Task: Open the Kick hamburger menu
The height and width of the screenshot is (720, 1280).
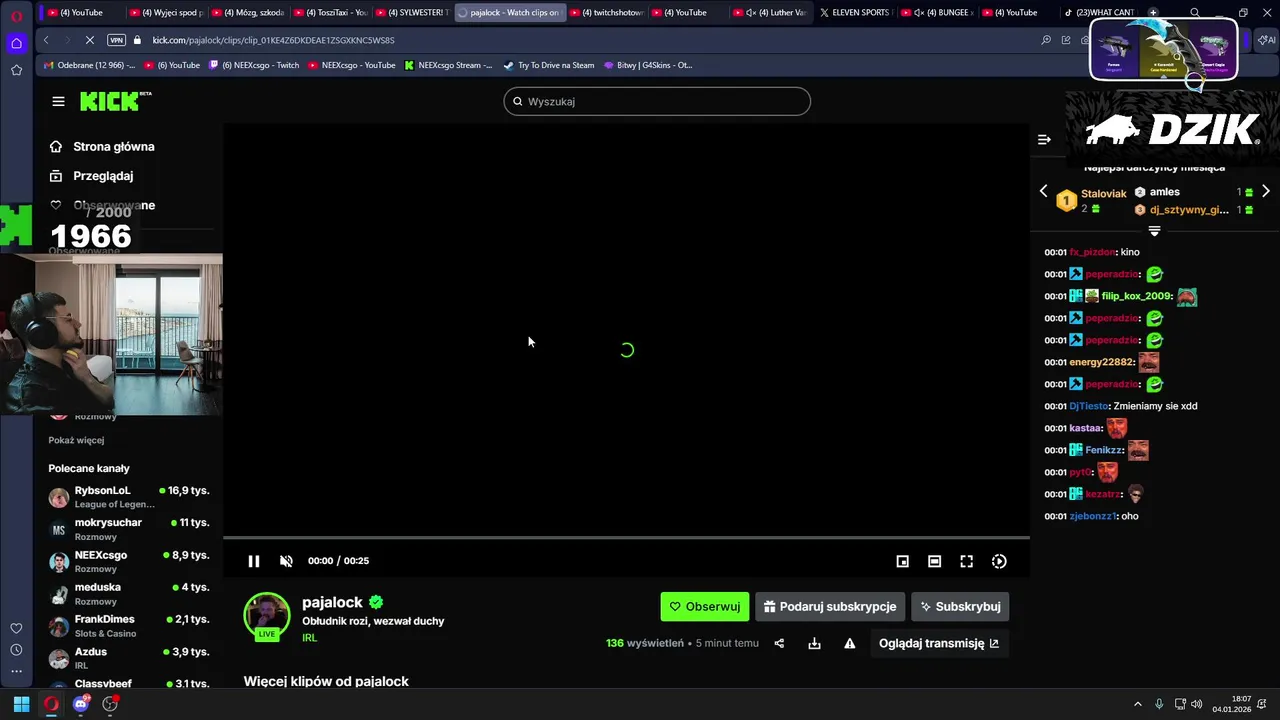Action: coord(58,101)
